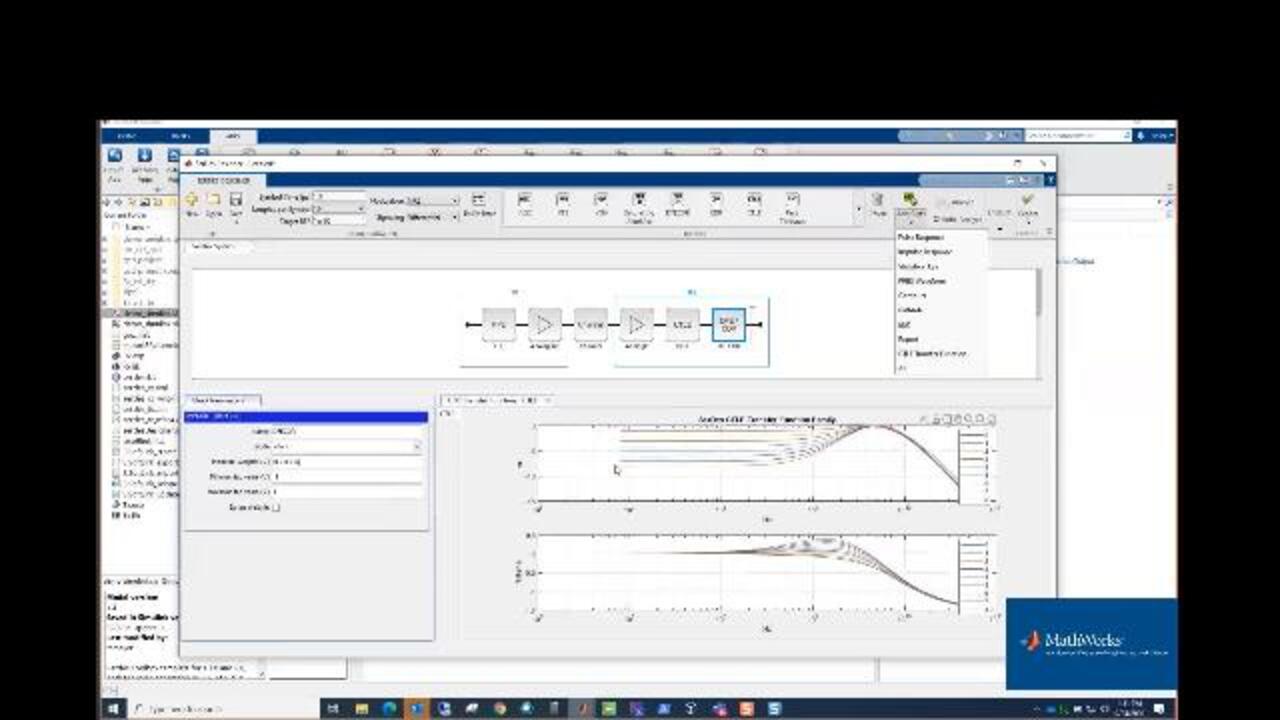The height and width of the screenshot is (720, 1280).
Task: Switch to the HOME tab in MATLAB window
Action: tap(126, 136)
